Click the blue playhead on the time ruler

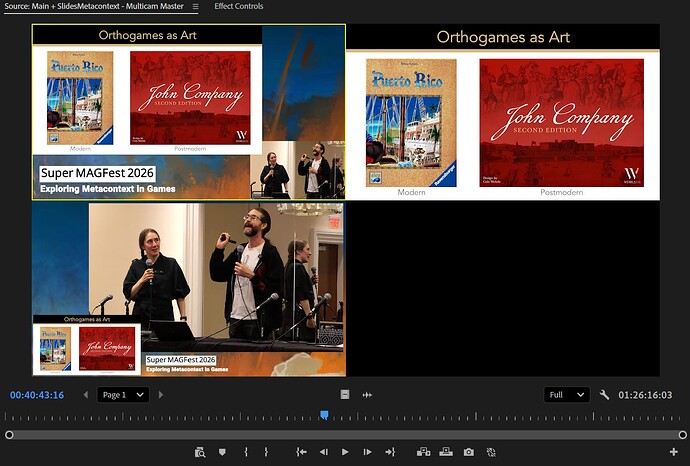coord(324,415)
